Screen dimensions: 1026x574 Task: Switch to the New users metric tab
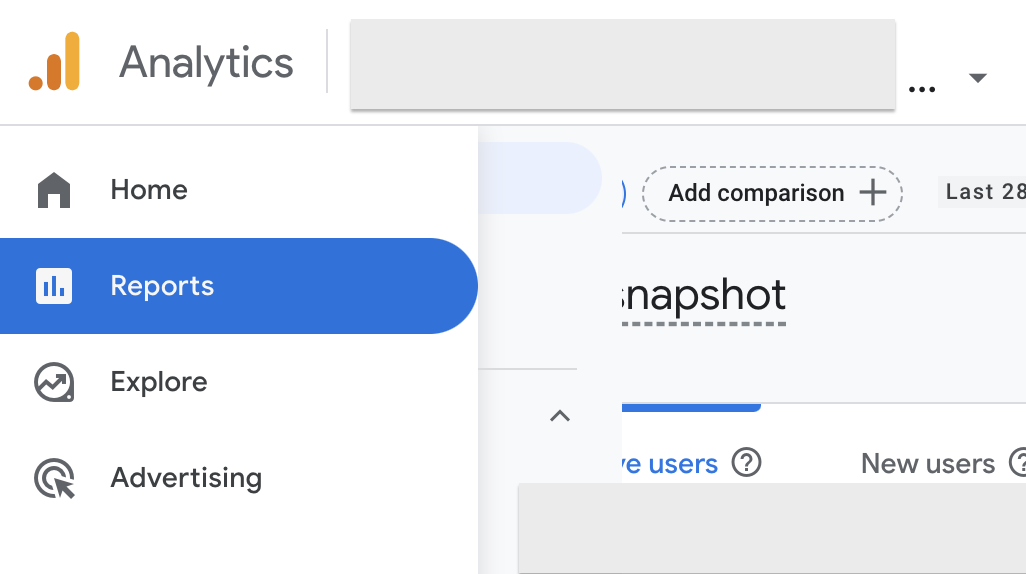point(927,464)
